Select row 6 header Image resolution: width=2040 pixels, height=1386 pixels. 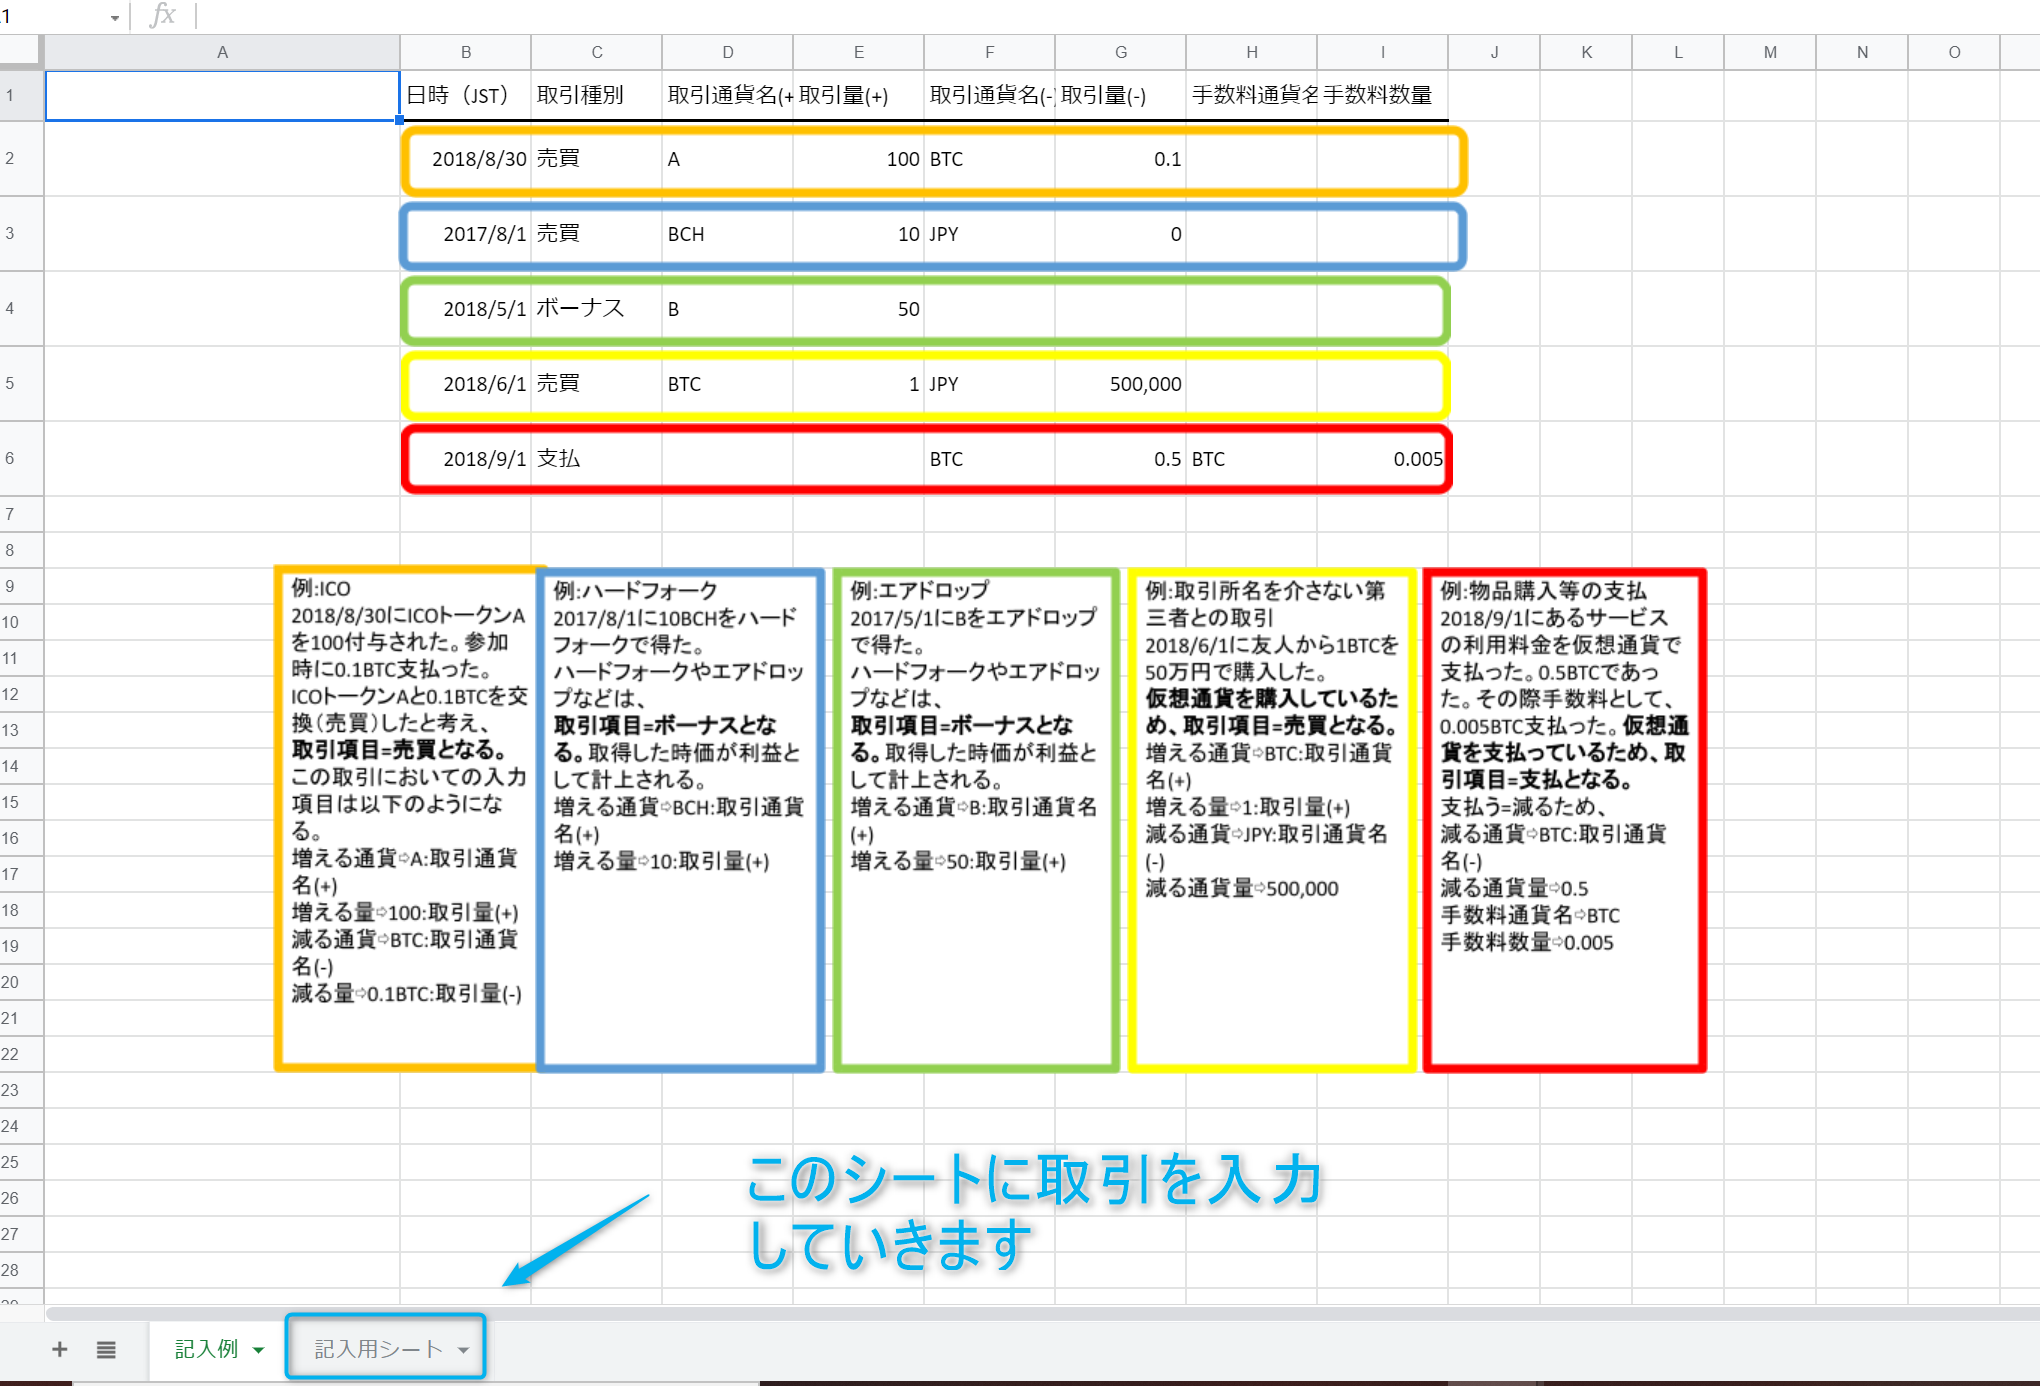pos(21,458)
